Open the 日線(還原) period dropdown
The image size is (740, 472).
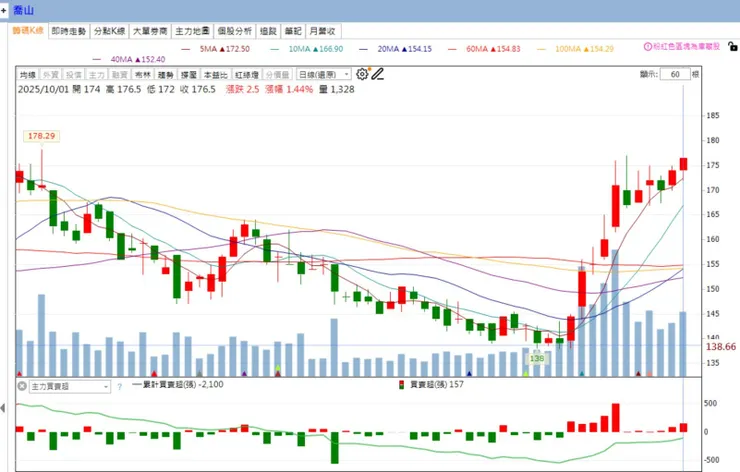click(324, 75)
